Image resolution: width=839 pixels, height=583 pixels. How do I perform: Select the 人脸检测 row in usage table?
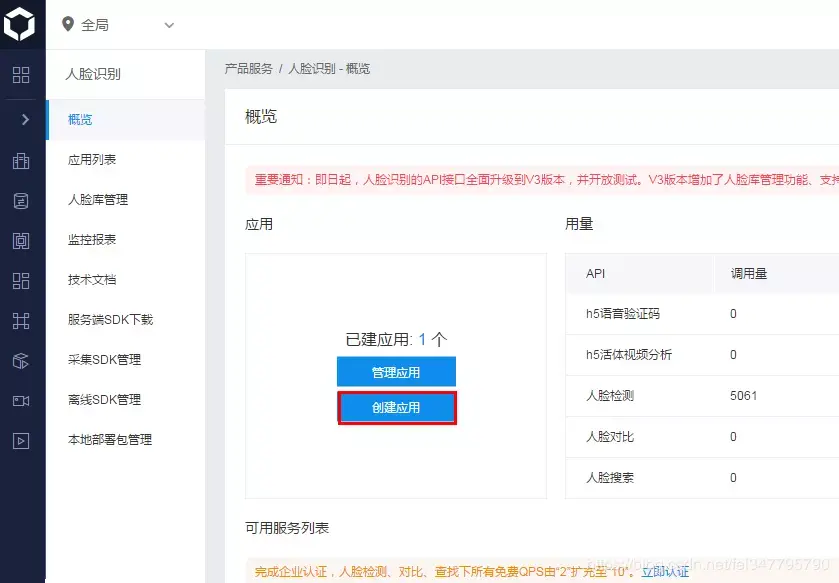tap(613, 396)
